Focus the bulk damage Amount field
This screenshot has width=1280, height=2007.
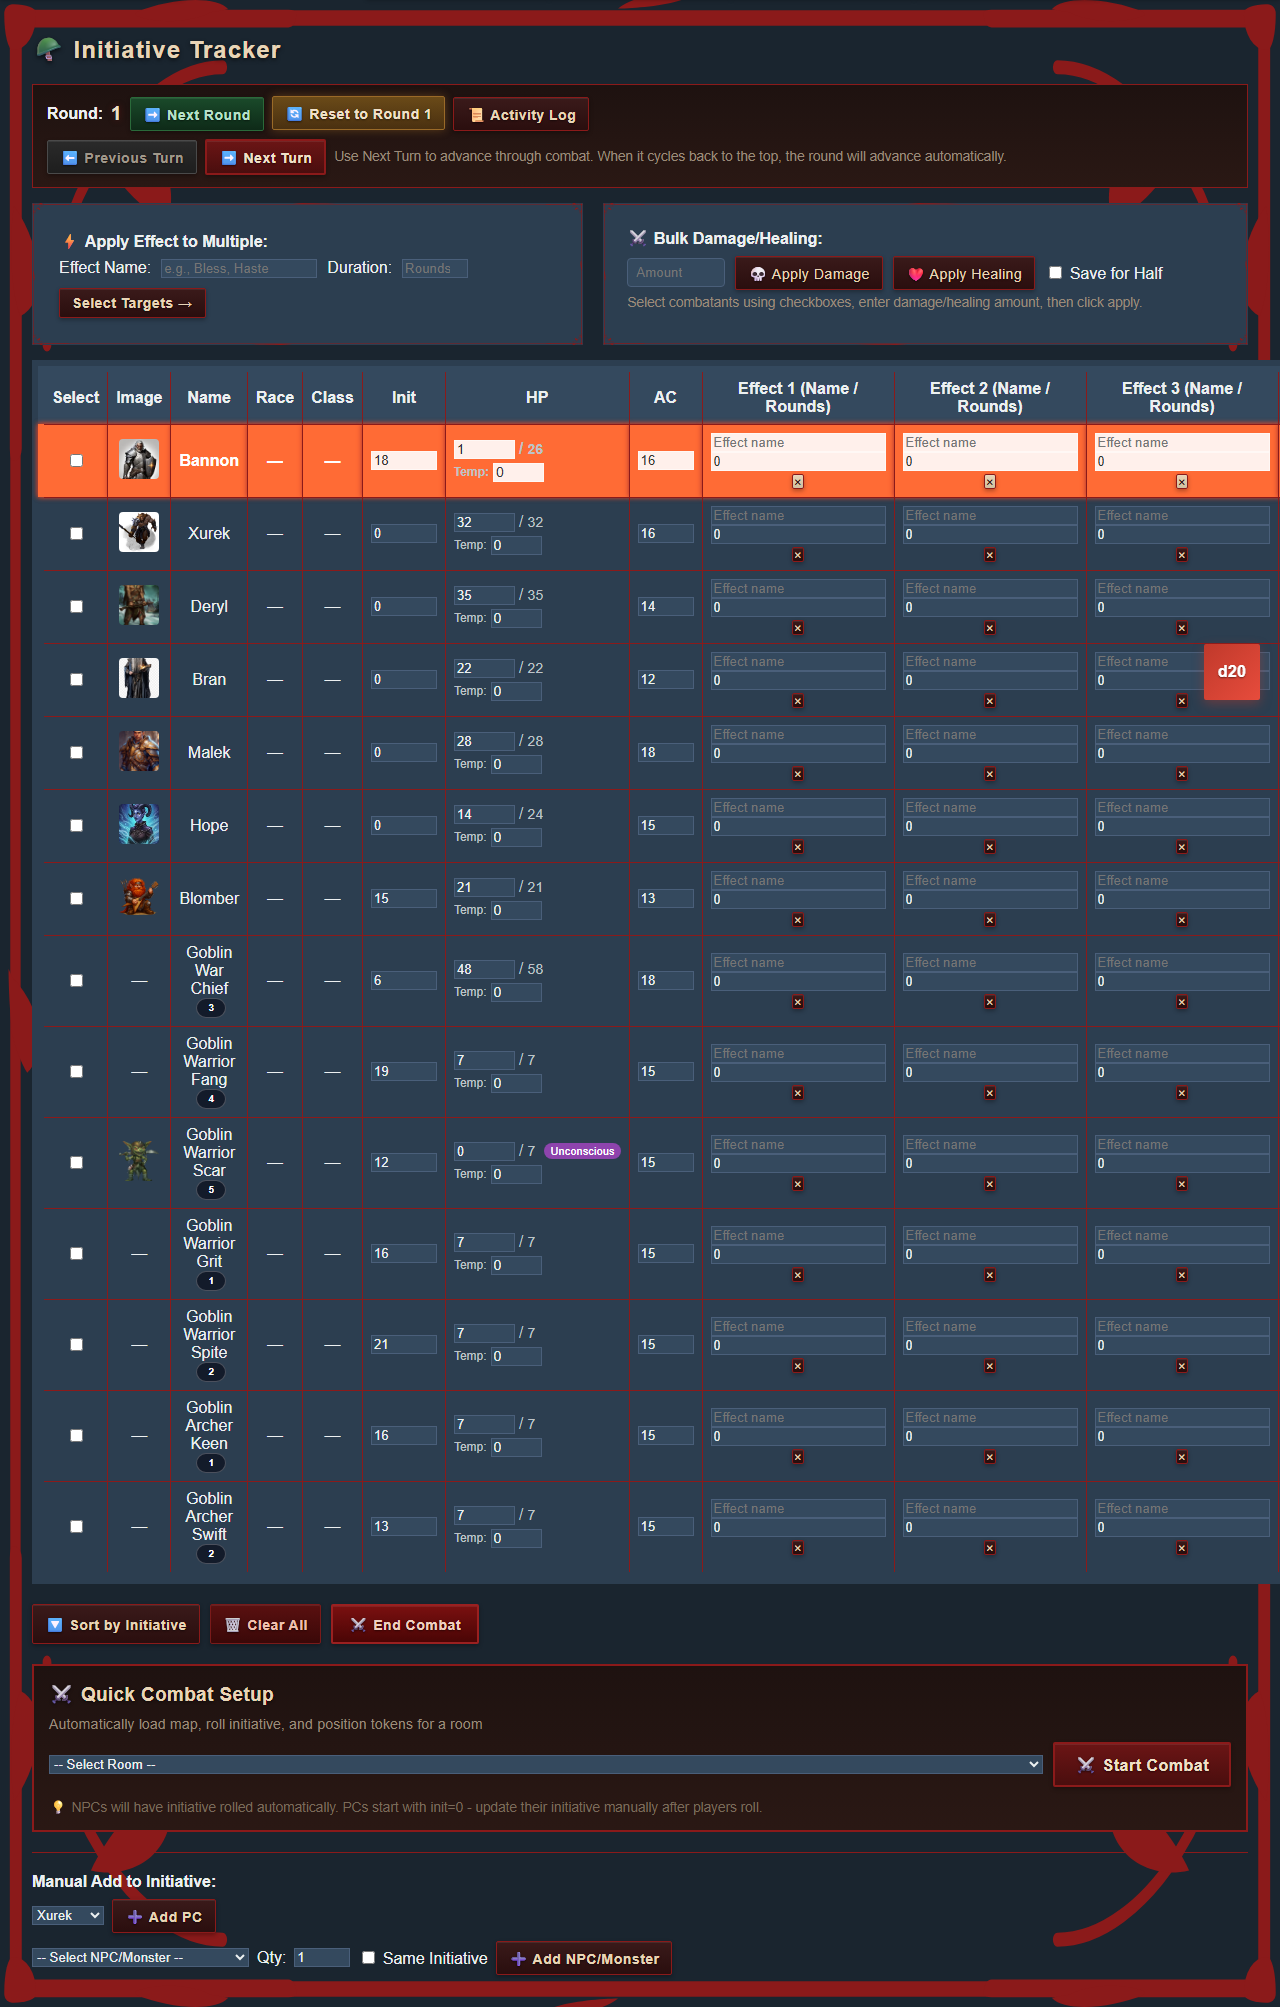676,272
